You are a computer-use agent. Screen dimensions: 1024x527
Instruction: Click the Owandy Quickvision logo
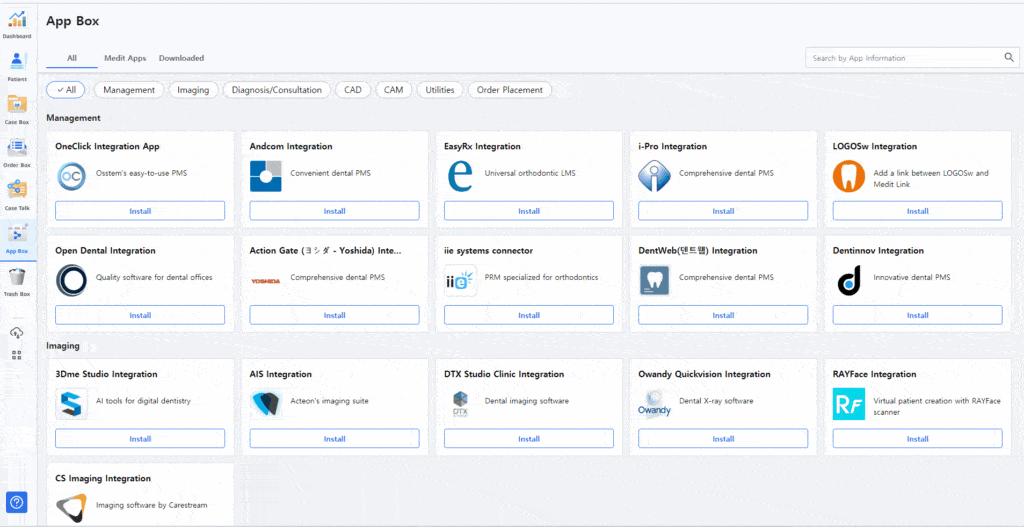[x=654, y=404]
